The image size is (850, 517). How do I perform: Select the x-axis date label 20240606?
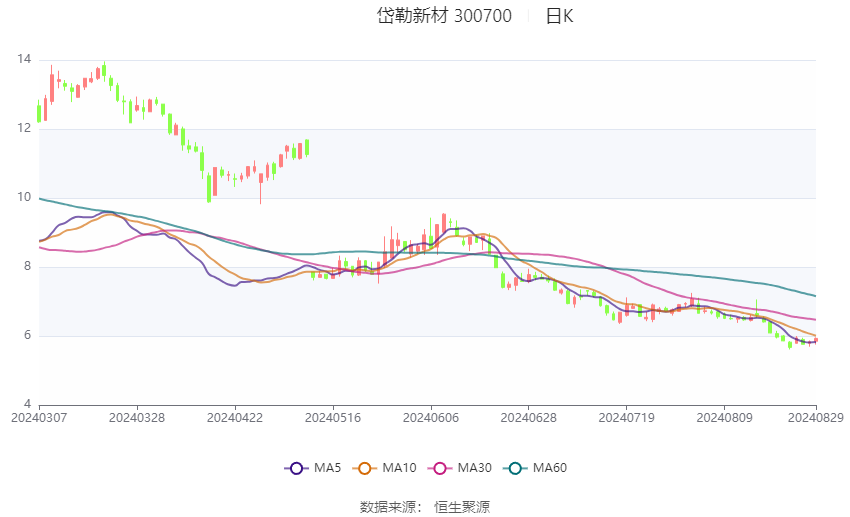pyautogui.click(x=431, y=418)
